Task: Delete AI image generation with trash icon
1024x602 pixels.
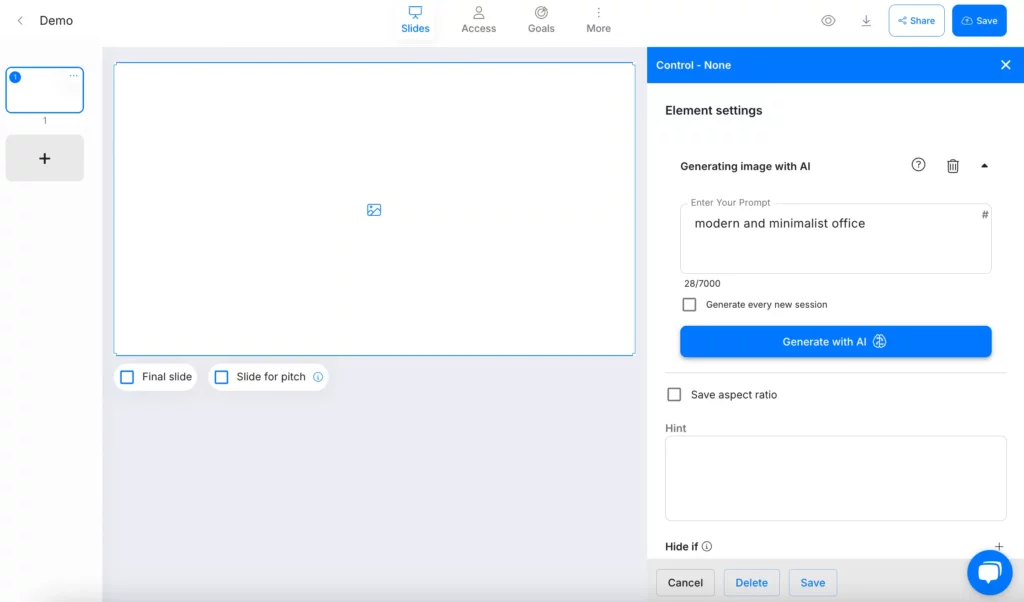Action: click(952, 166)
